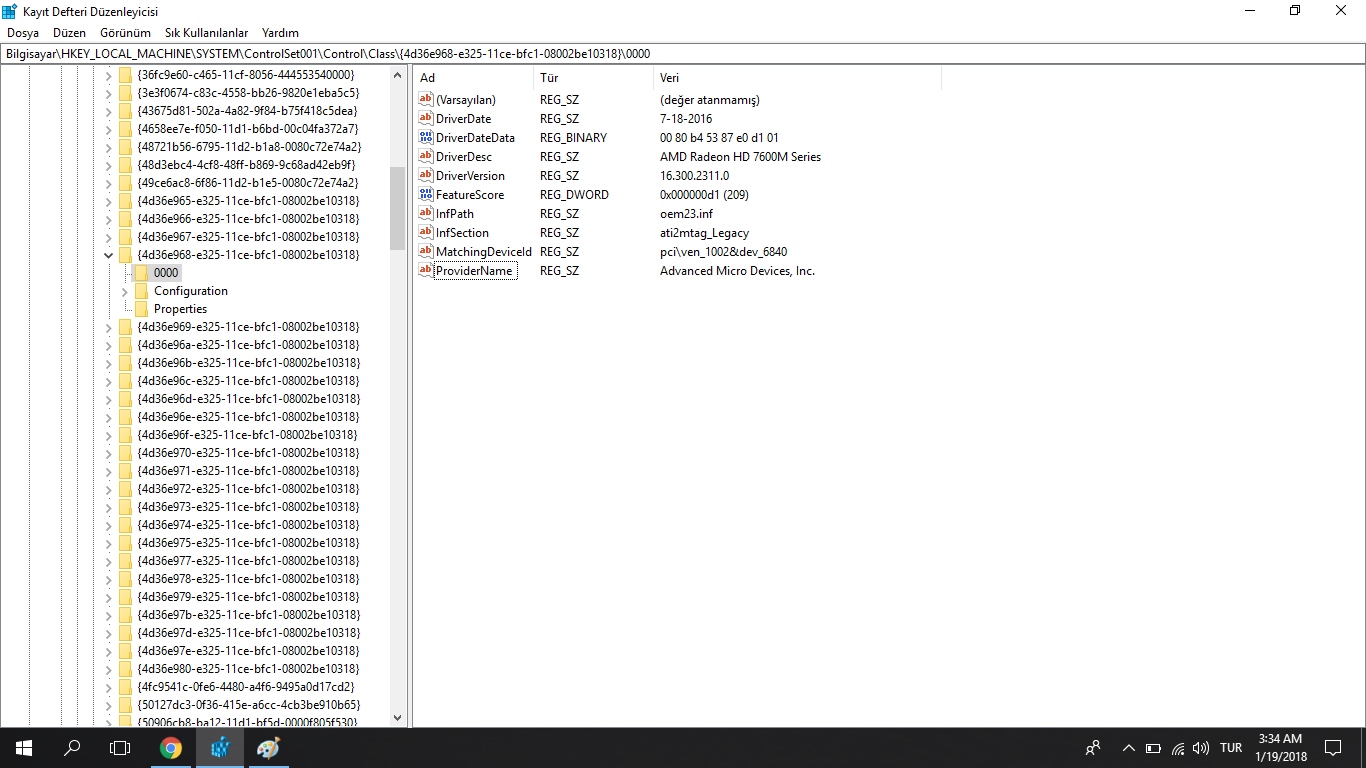Click folder icon of {4d36e968-e325-11ce-bfc1-08002be10318}
1366x768 pixels.
[x=125, y=255]
